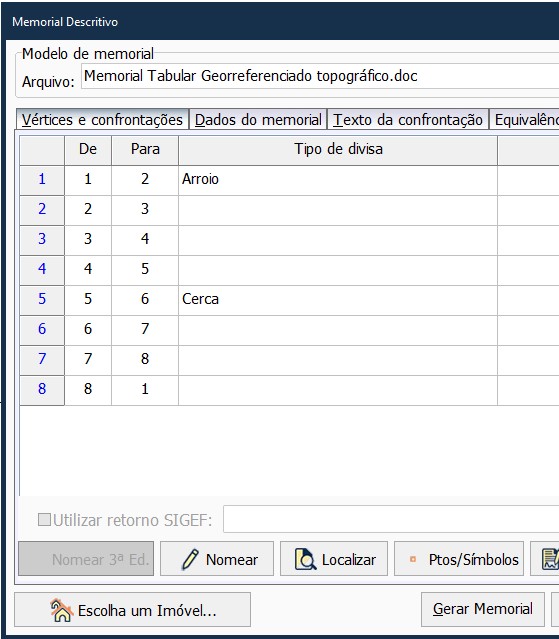Click the SIGEF return path field
This screenshot has width=559, height=639.
[391, 519]
